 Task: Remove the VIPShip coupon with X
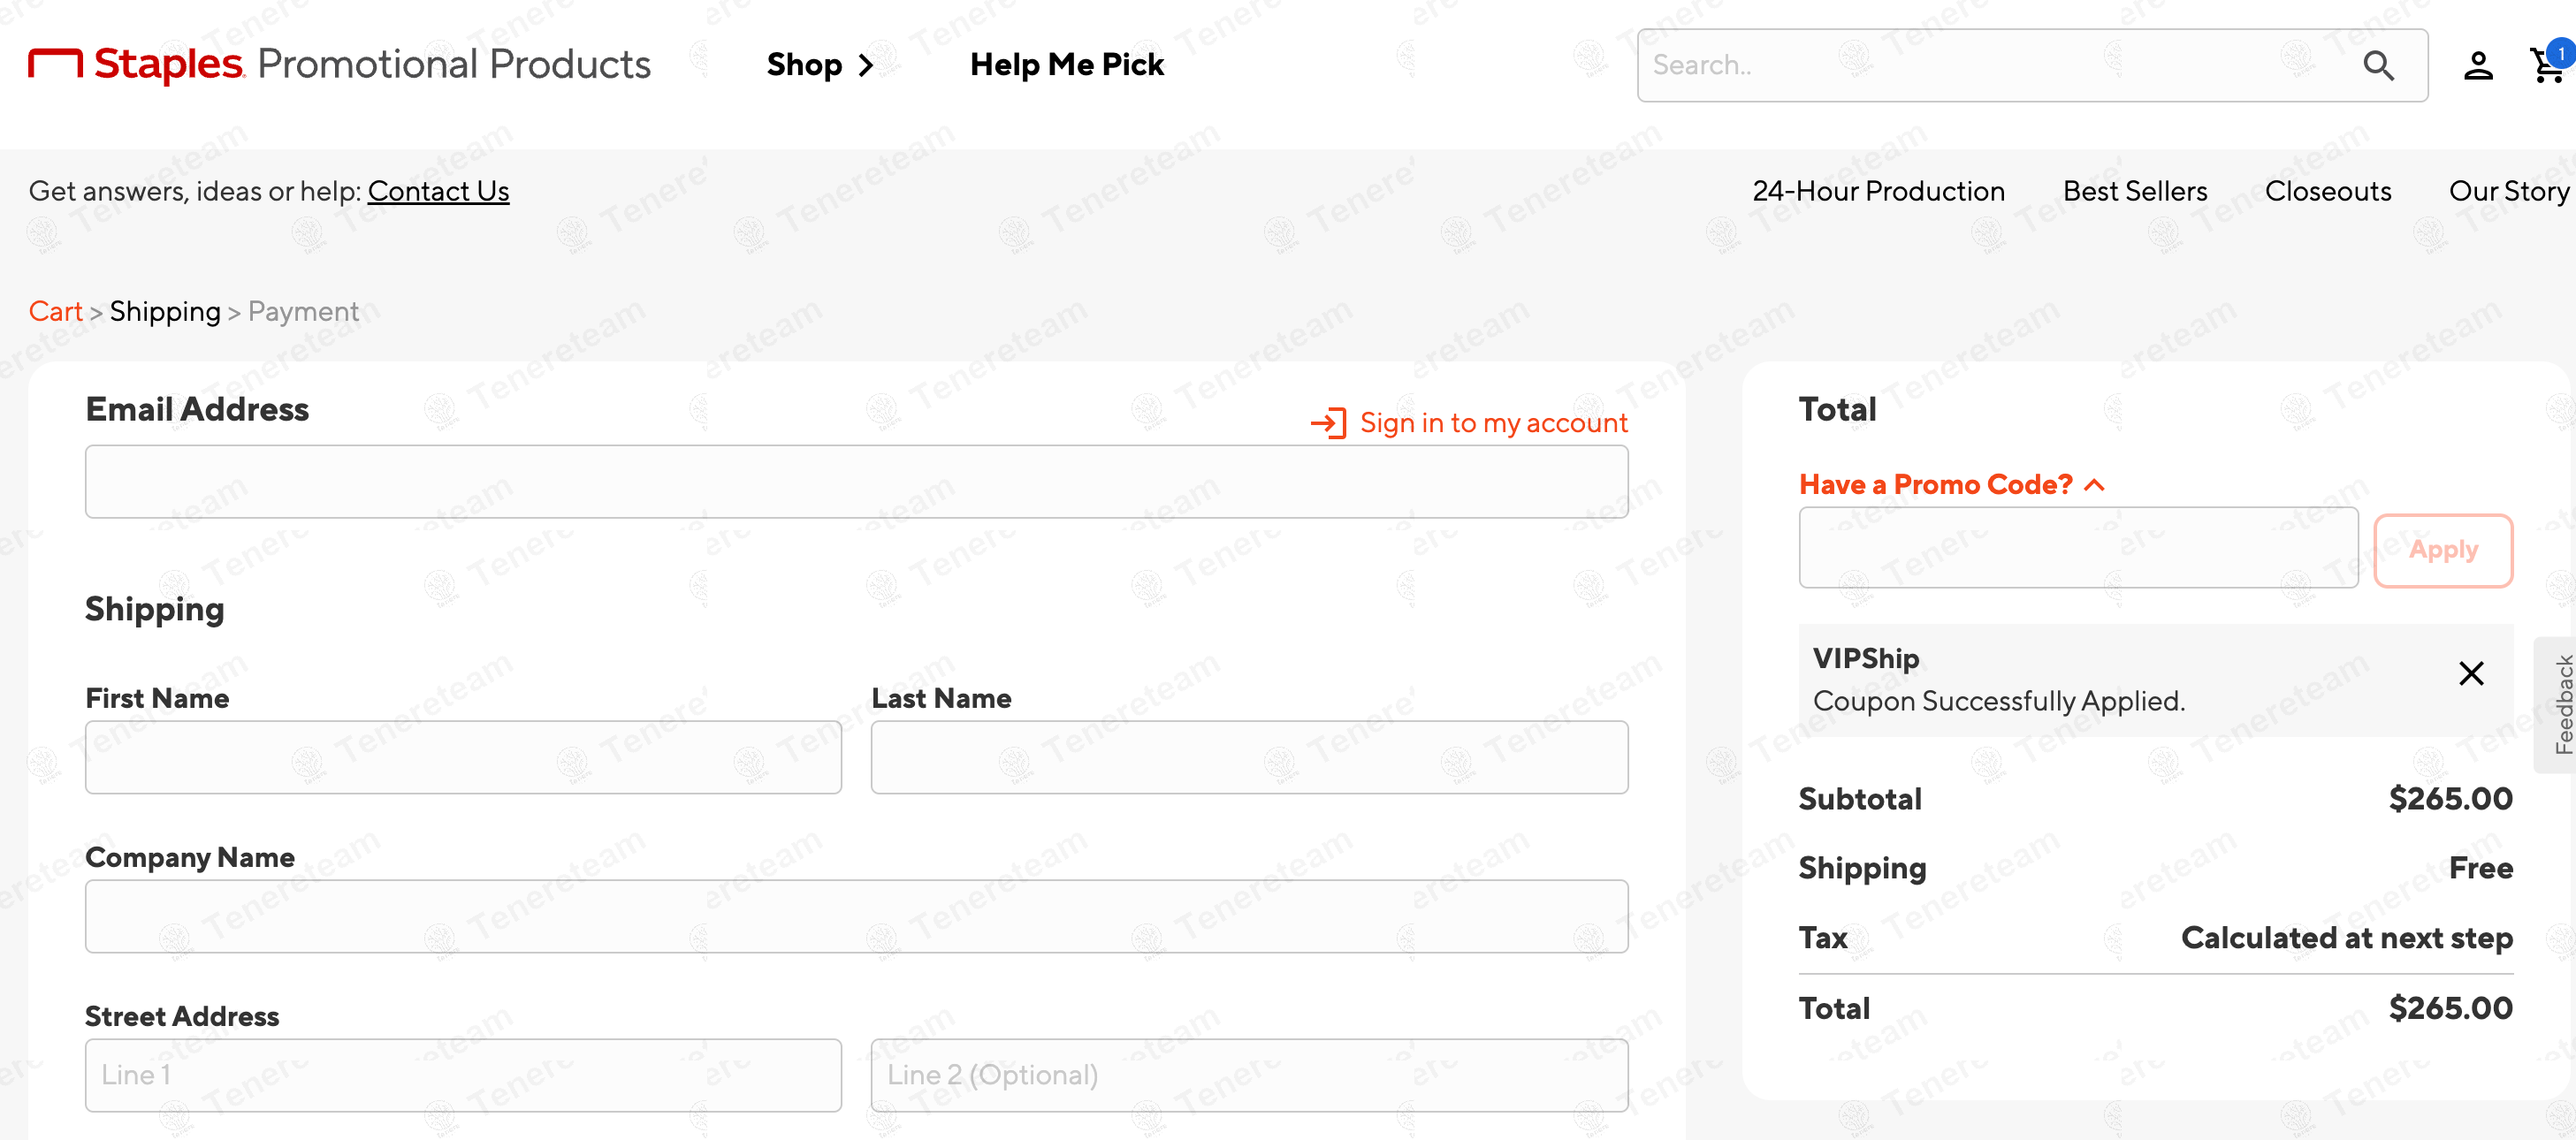tap(2470, 674)
